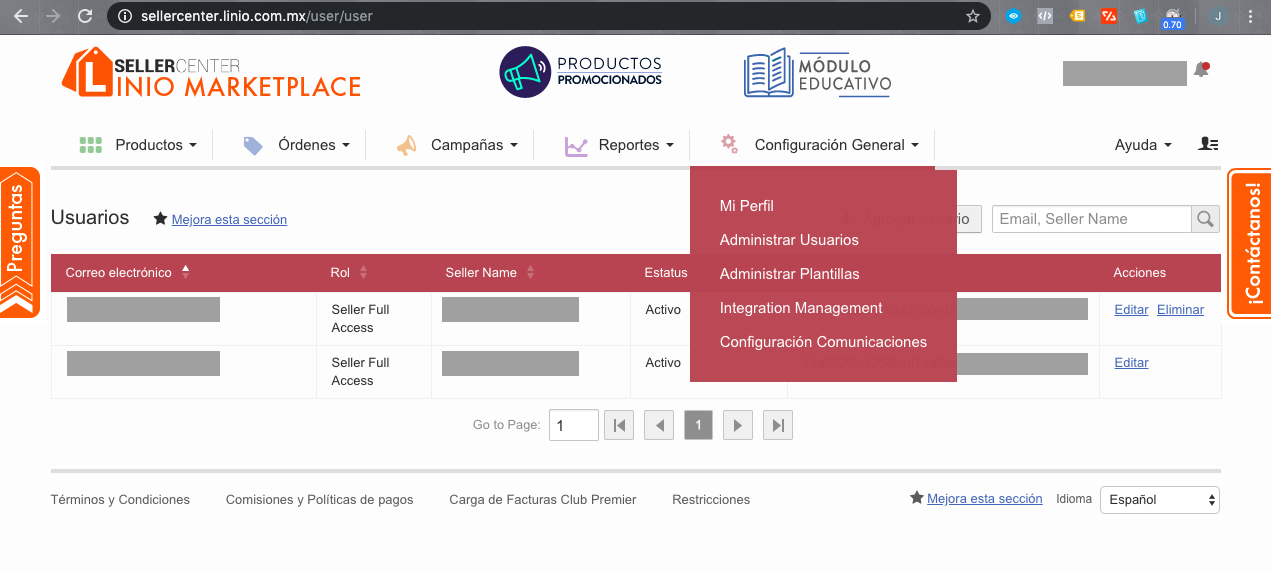1271x571 pixels.
Task: Sort users by the Seller Name column
Action: (x=490, y=272)
